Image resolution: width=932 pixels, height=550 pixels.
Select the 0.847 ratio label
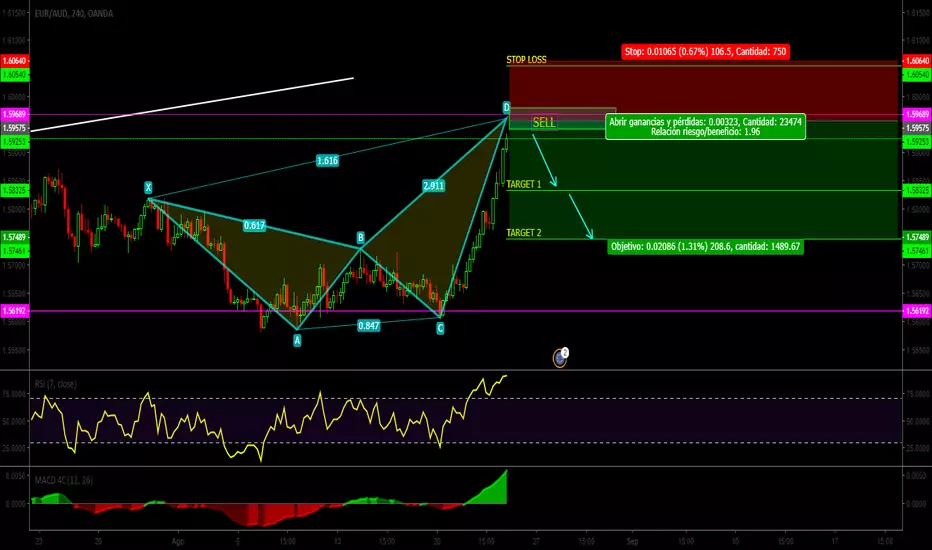point(369,325)
